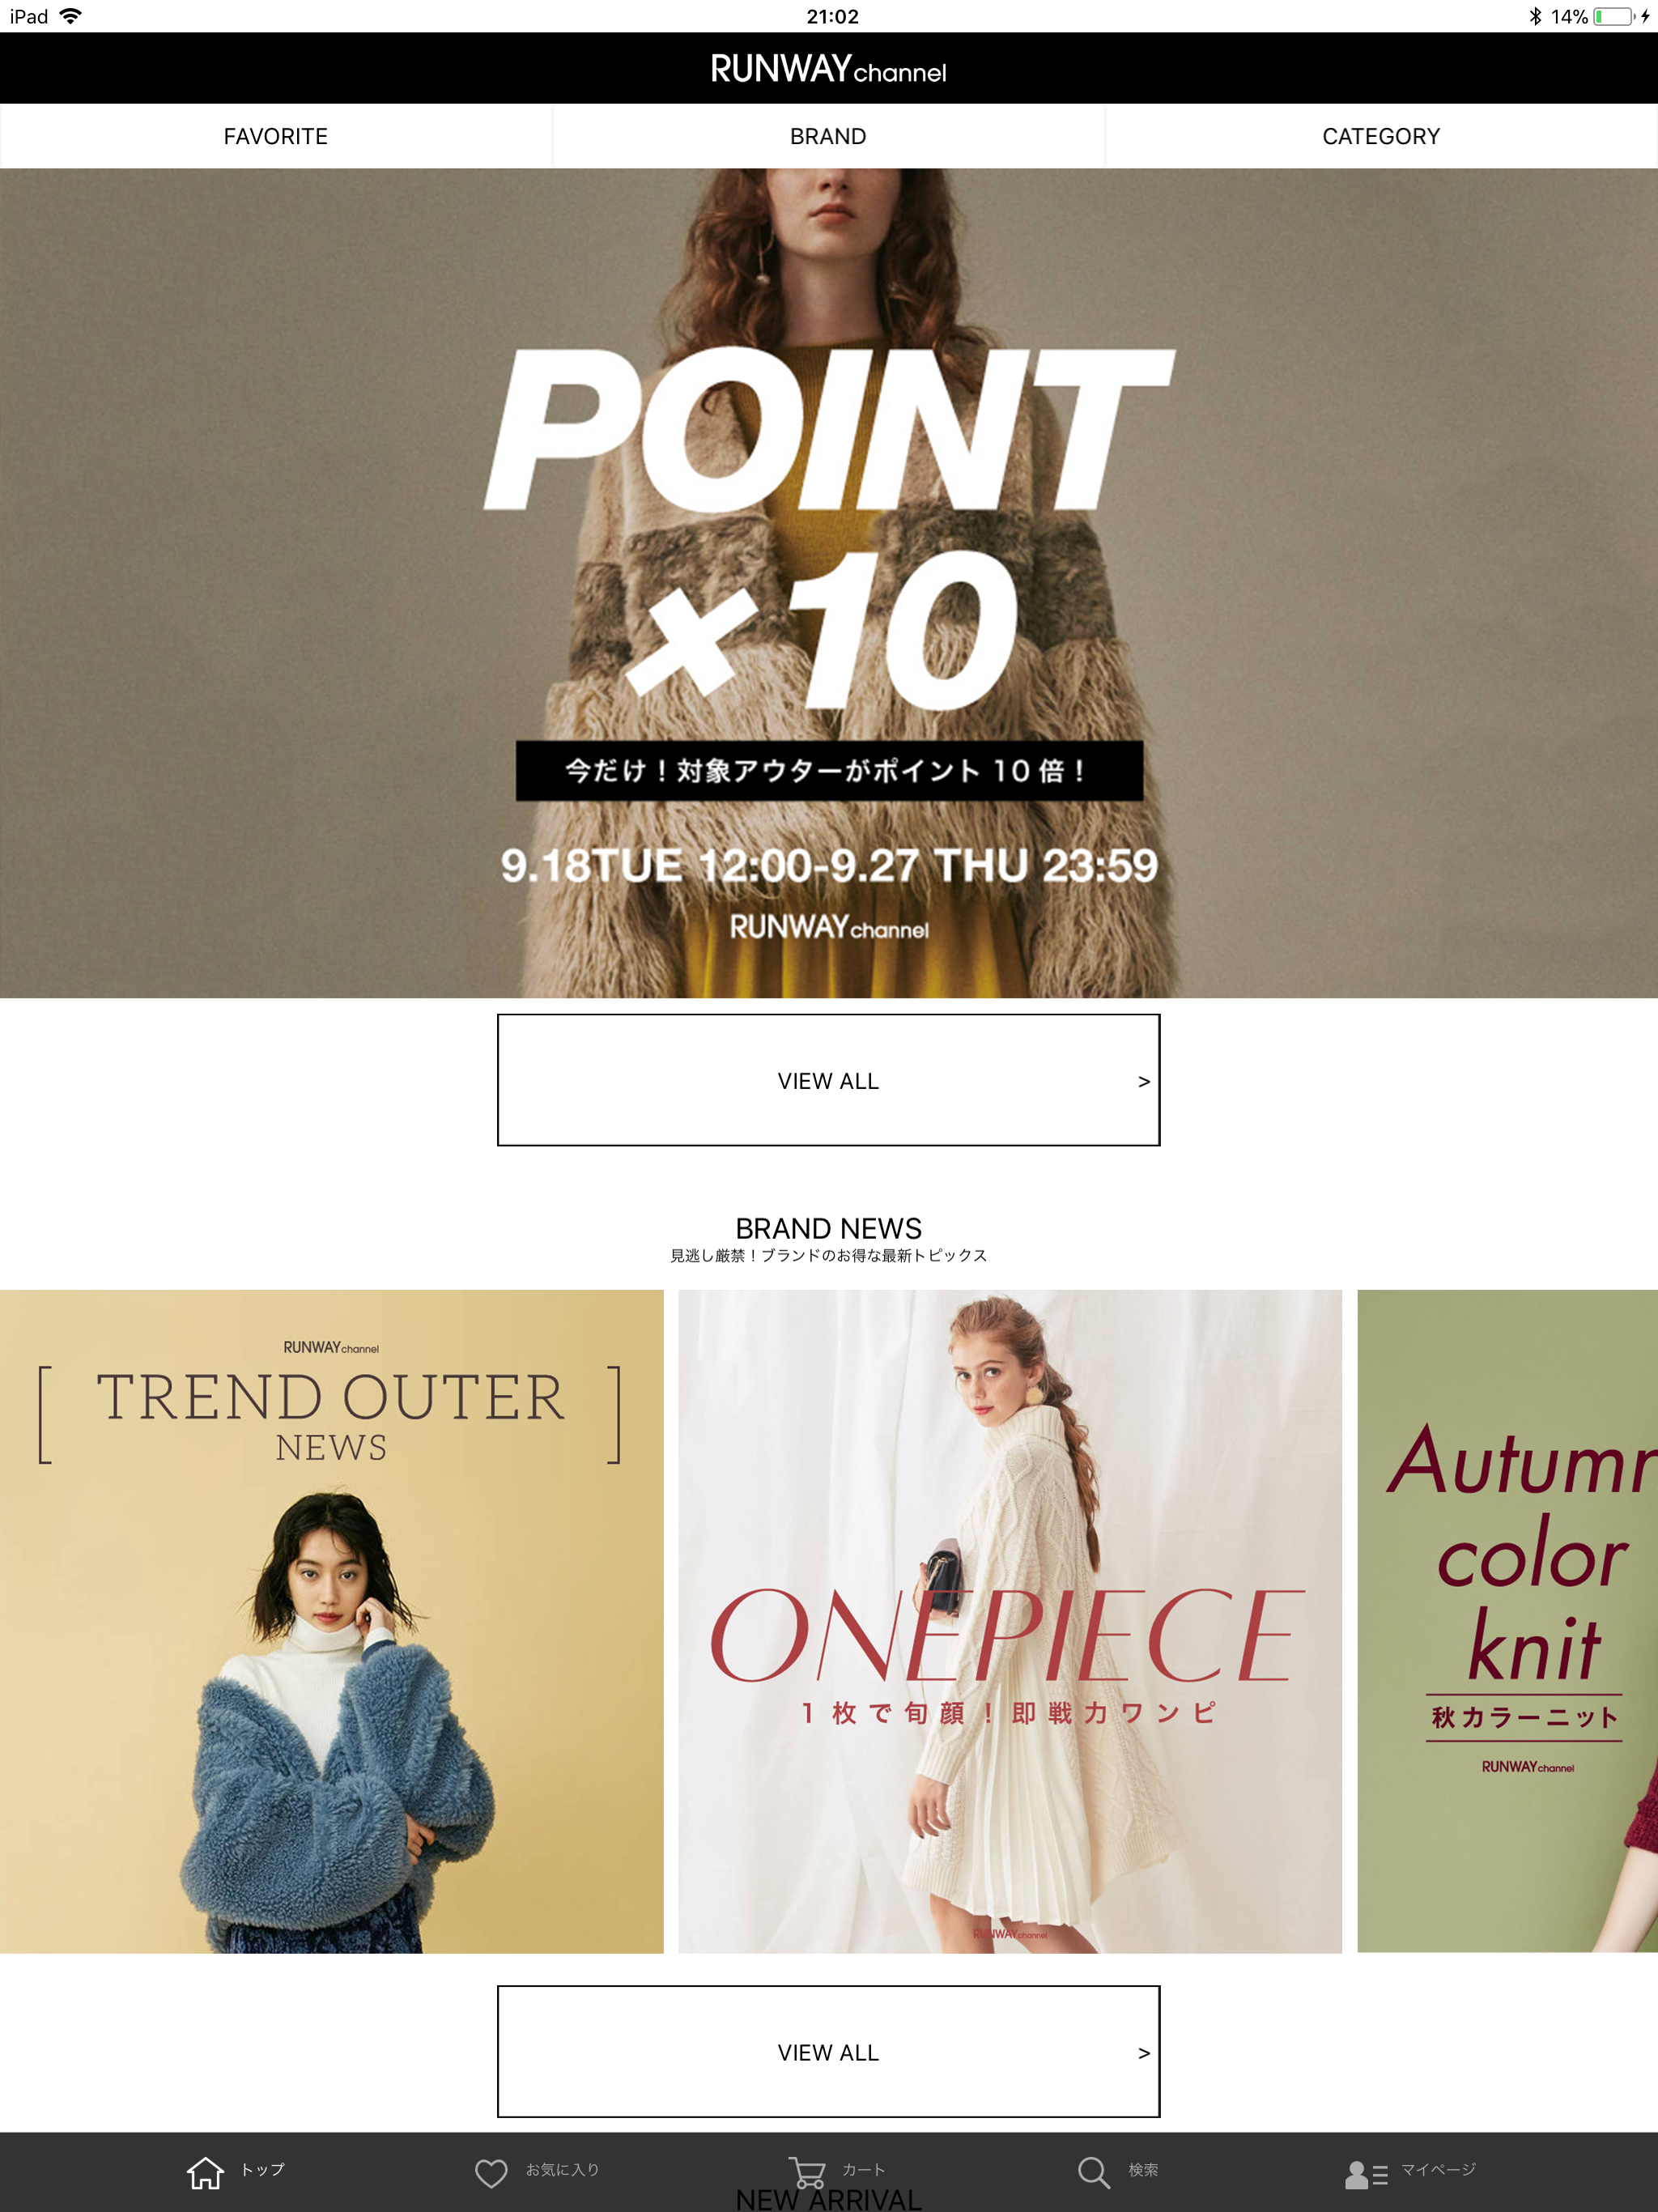Open My Page person icon
This screenshot has height=2212, width=1658.
pyautogui.click(x=1365, y=2174)
